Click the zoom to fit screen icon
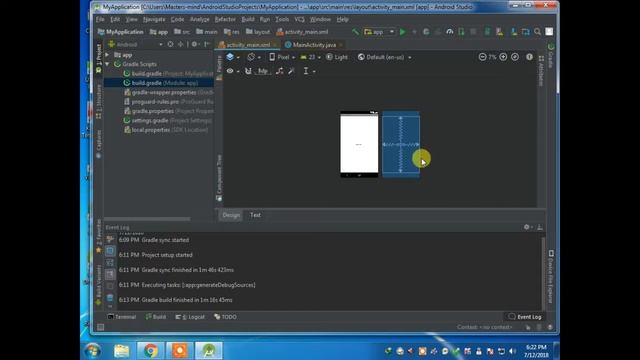Image resolution: width=640 pixels, height=360 pixels. (515, 57)
